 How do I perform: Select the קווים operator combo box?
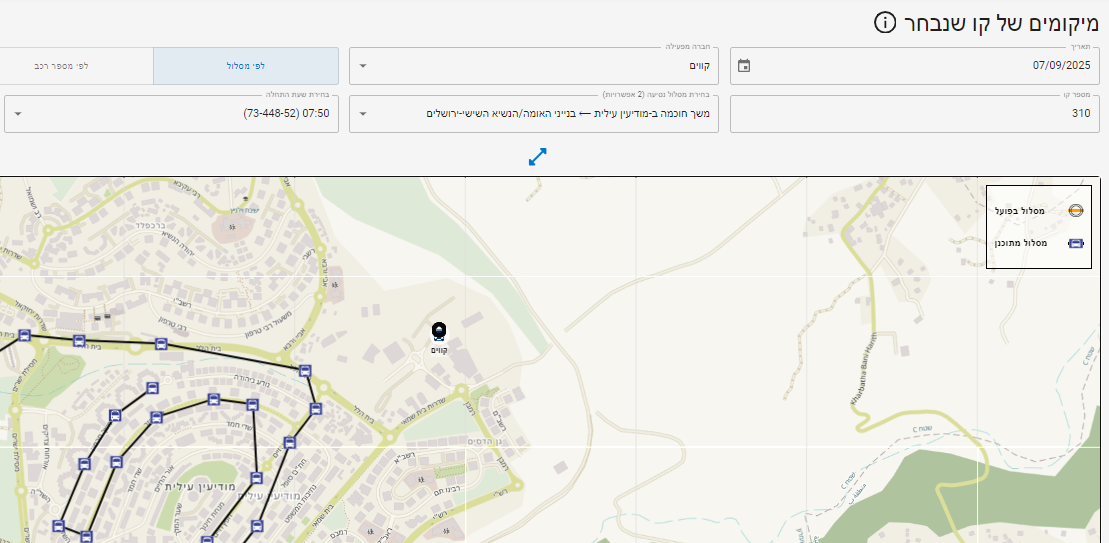(x=534, y=66)
